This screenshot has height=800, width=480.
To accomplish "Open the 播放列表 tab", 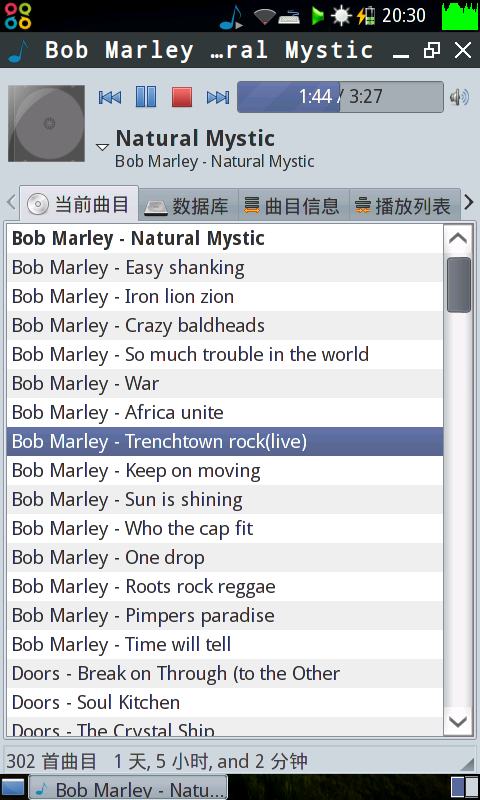I will tap(405, 206).
